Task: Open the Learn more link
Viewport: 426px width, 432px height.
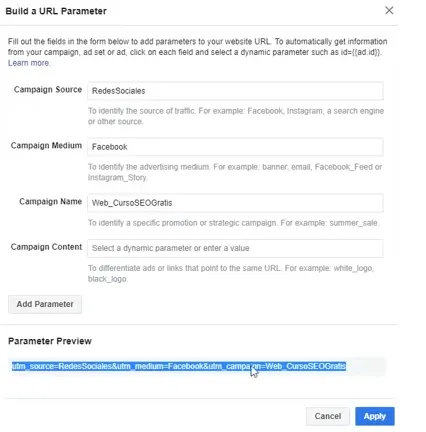Action: (29, 63)
